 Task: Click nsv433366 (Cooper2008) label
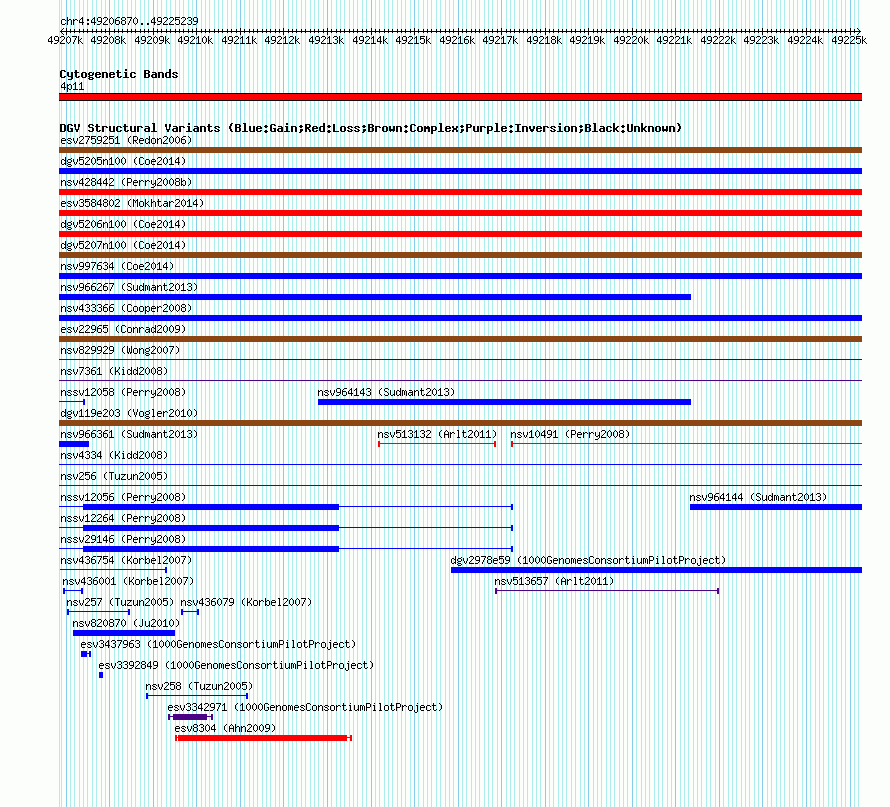tap(126, 308)
